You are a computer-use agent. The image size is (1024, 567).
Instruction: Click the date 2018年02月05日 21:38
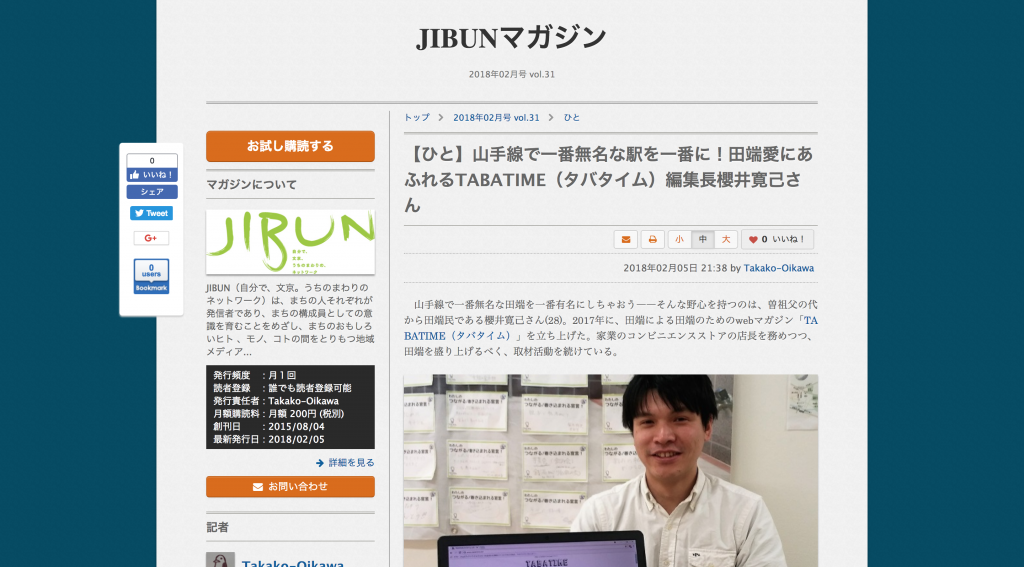click(675, 268)
